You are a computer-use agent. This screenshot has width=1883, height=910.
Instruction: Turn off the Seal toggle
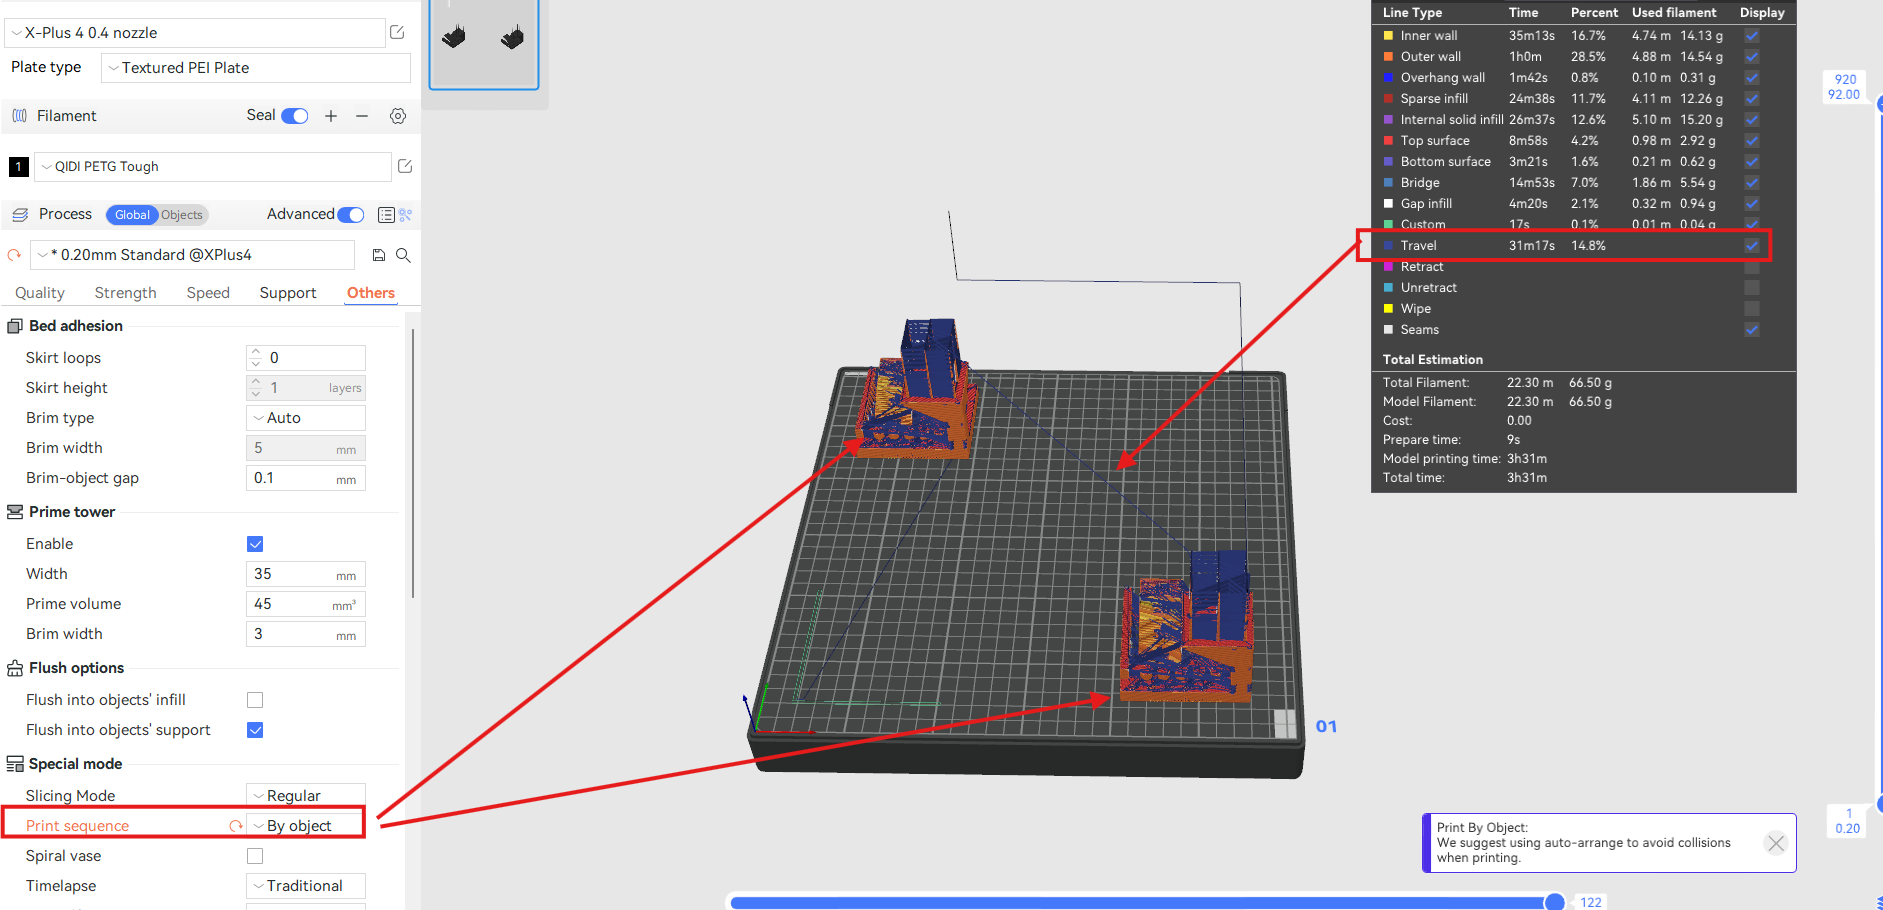293,116
